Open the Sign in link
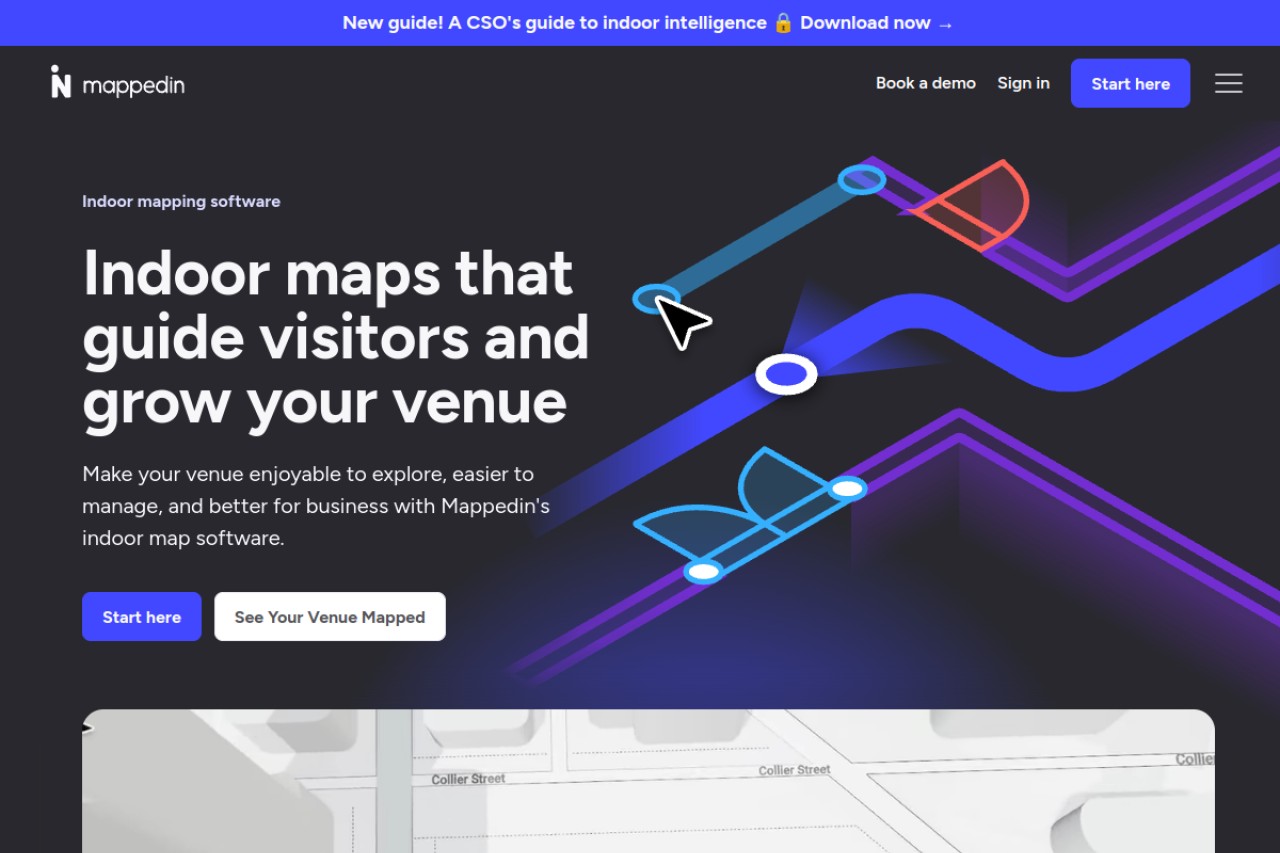Screen dimensions: 1280x853 pyautogui.click(x=1023, y=83)
